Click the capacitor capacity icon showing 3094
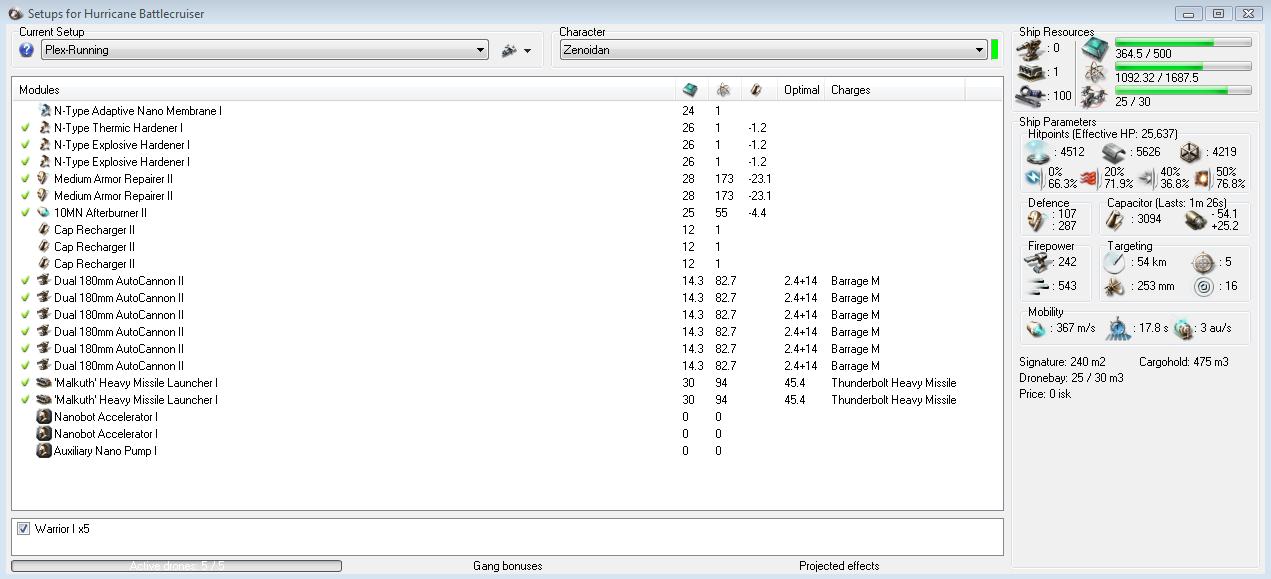 [1117, 220]
